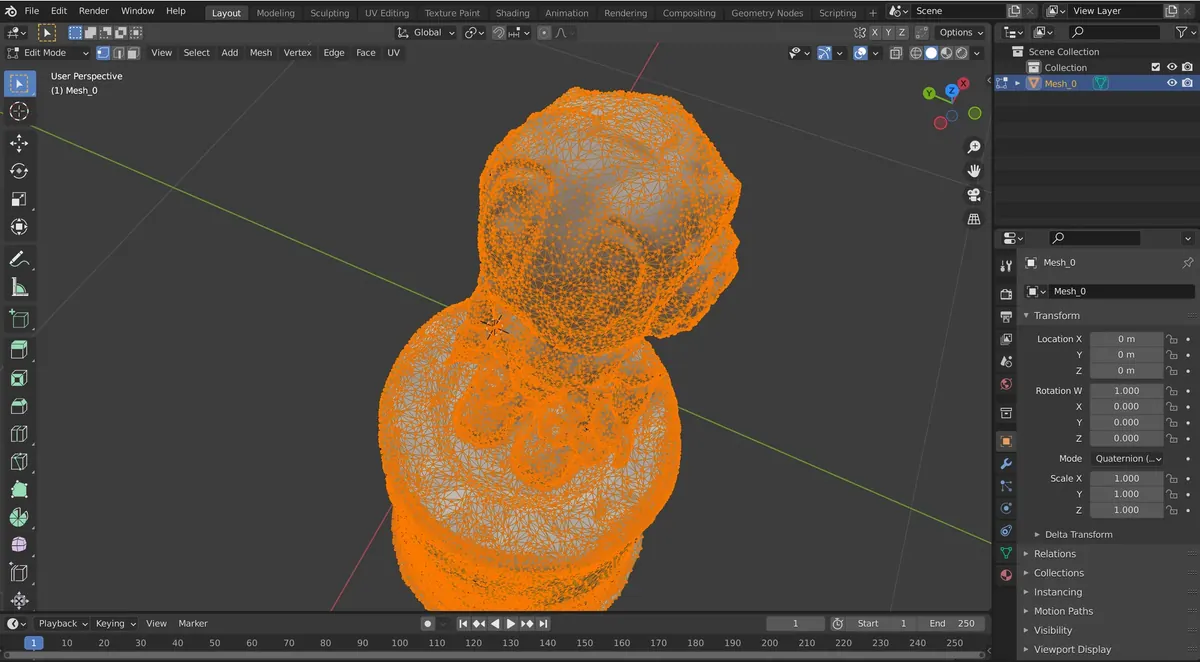Open the Material properties tab
The image size is (1200, 662).
tap(1006, 575)
